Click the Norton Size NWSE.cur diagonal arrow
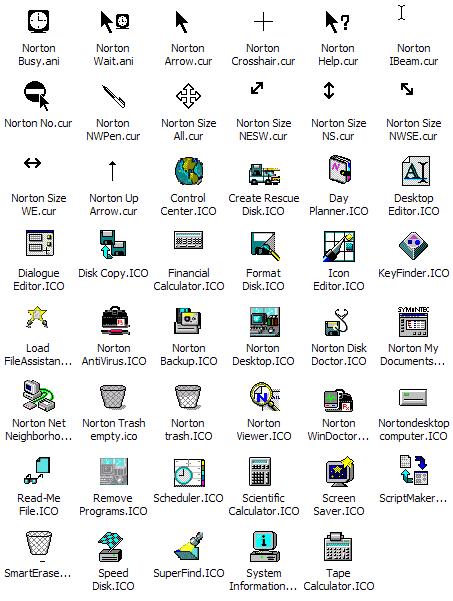The image size is (453, 601). (x=407, y=89)
